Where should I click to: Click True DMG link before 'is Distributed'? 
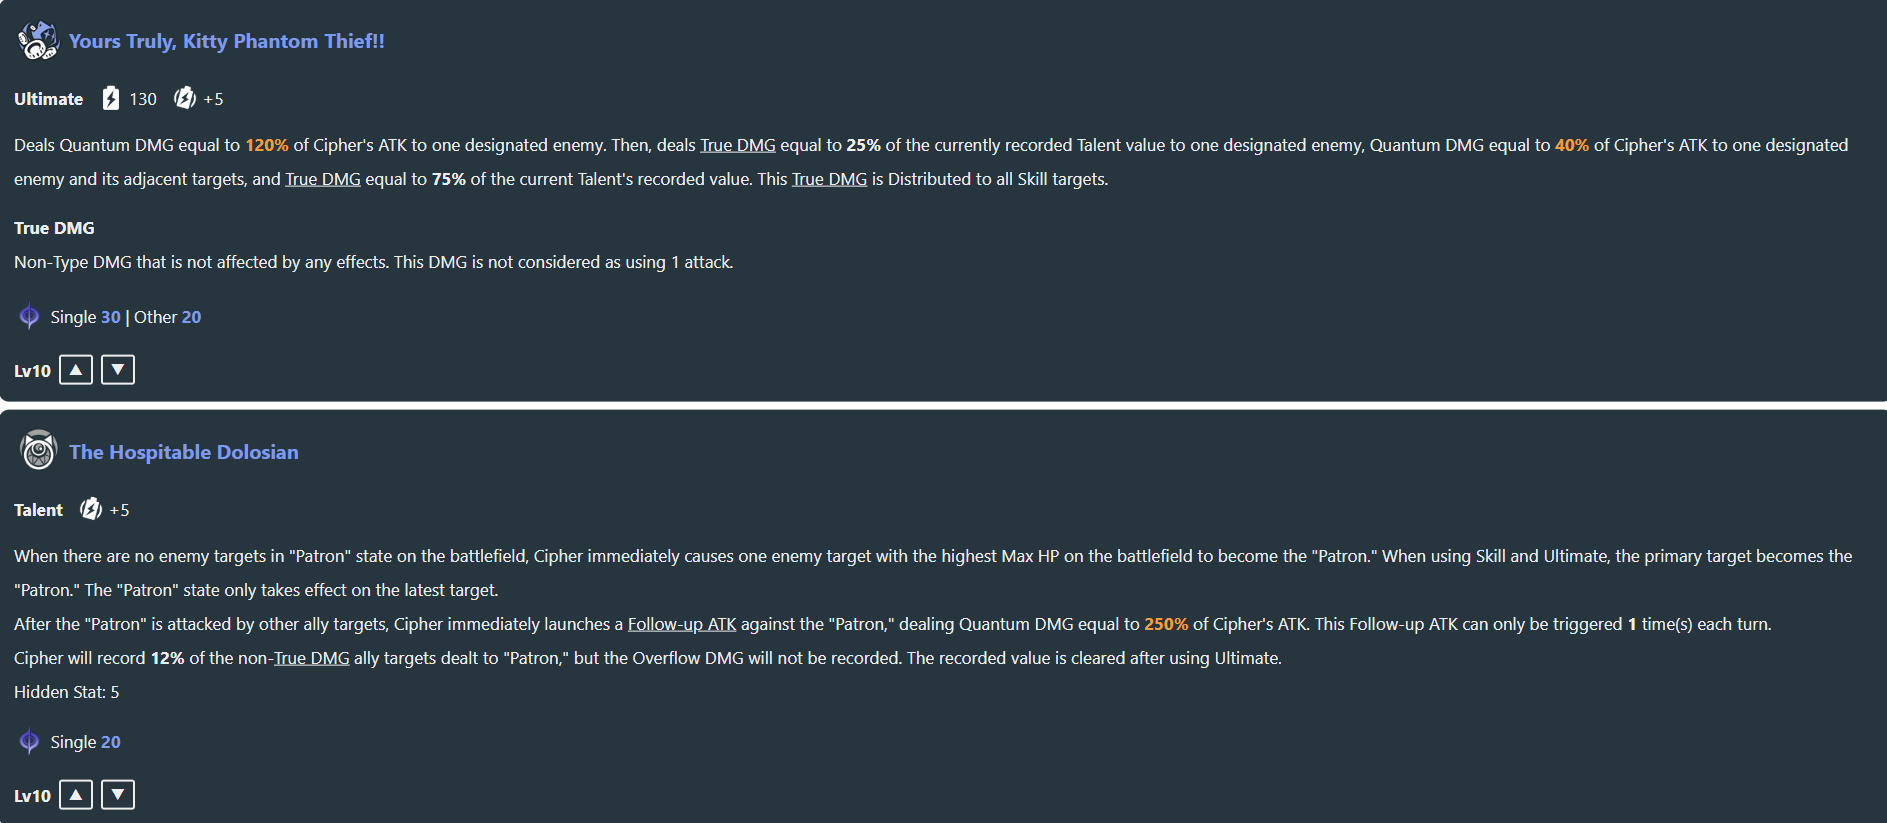click(x=829, y=179)
